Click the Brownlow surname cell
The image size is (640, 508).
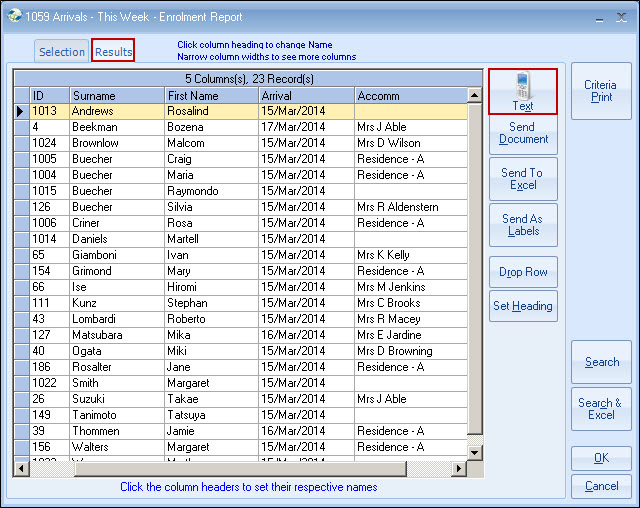click(117, 143)
